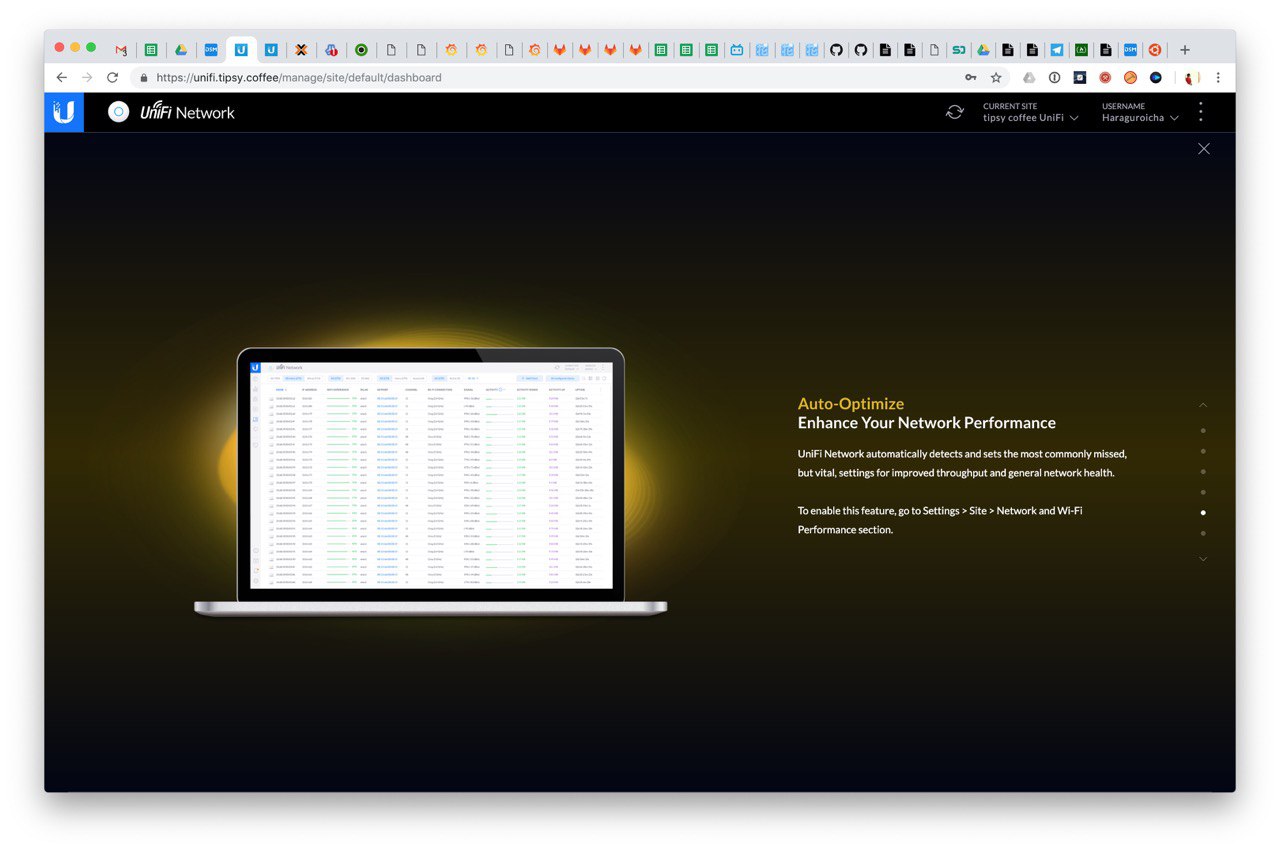
Task: Open a new browser tab
Action: coord(1185,49)
